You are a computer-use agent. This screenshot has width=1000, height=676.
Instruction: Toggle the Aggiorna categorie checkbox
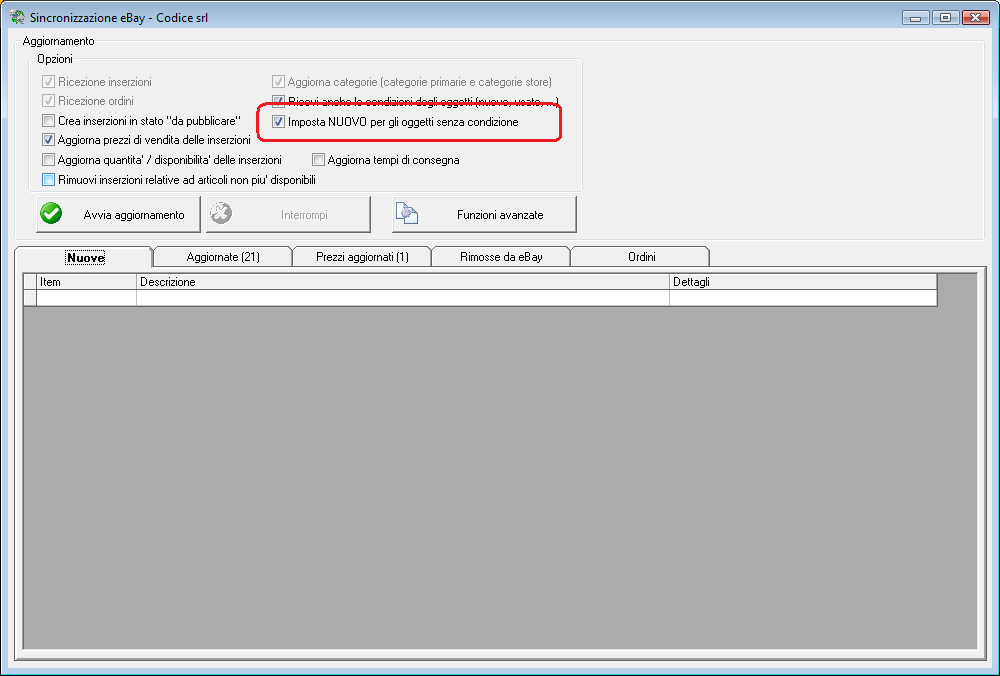tap(278, 82)
